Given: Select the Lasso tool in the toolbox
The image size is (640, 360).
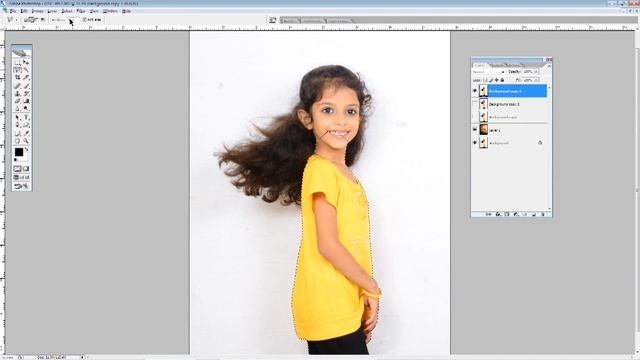Looking at the screenshot, I should 18,70.
